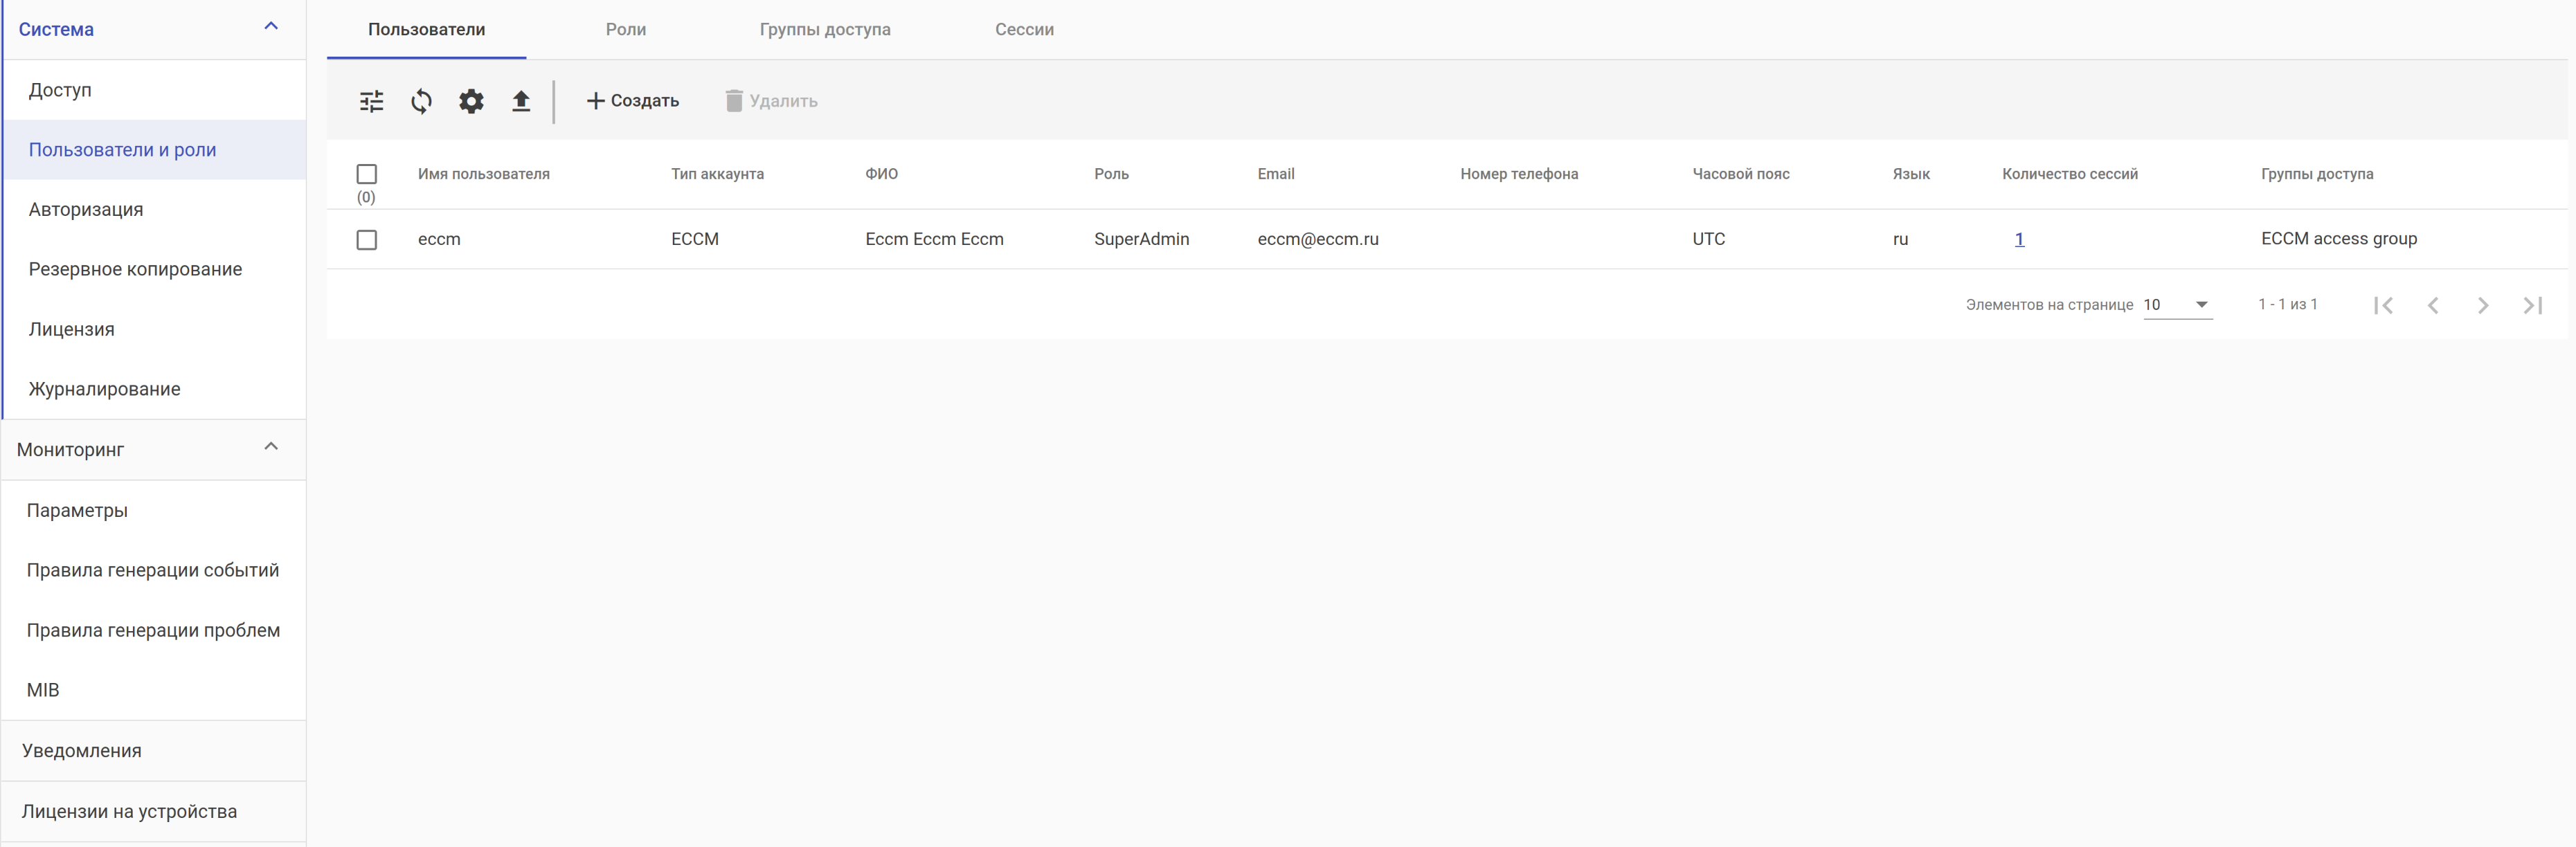The height and width of the screenshot is (847, 2576).
Task: Go to the first page icon
Action: click(x=2383, y=305)
